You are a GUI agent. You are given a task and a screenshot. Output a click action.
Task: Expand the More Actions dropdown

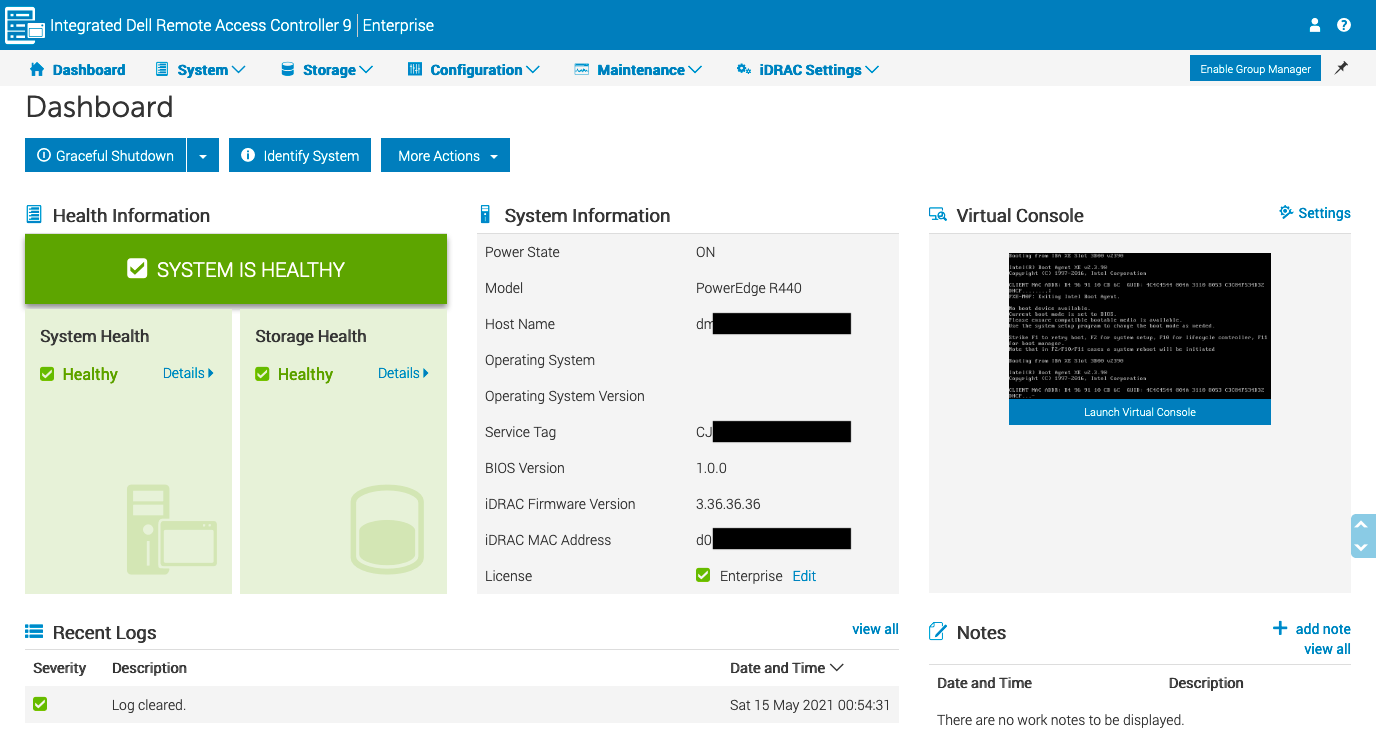click(x=445, y=156)
